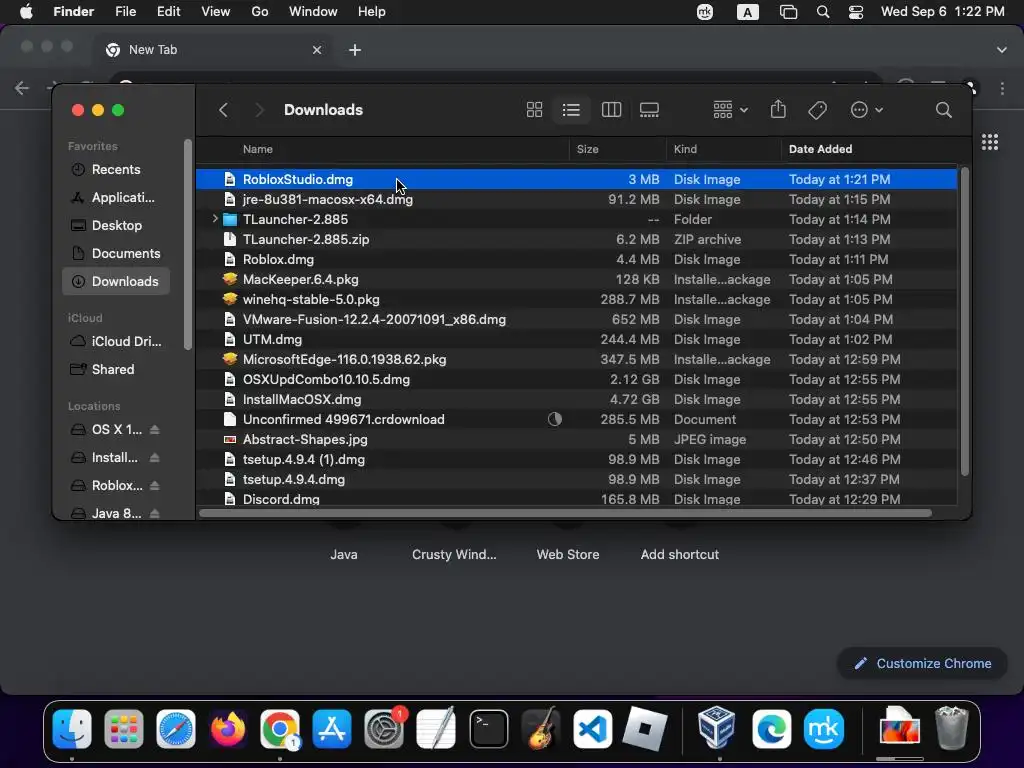The image size is (1024, 768).
Task: Click Add shortcut in Chrome new tab
Action: click(x=680, y=554)
